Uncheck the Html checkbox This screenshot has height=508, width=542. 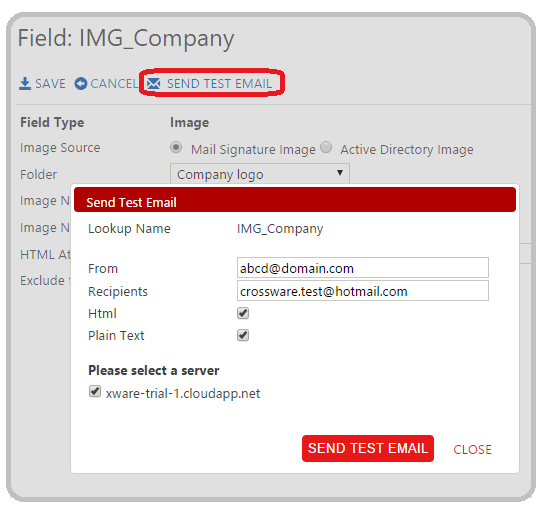pos(243,313)
